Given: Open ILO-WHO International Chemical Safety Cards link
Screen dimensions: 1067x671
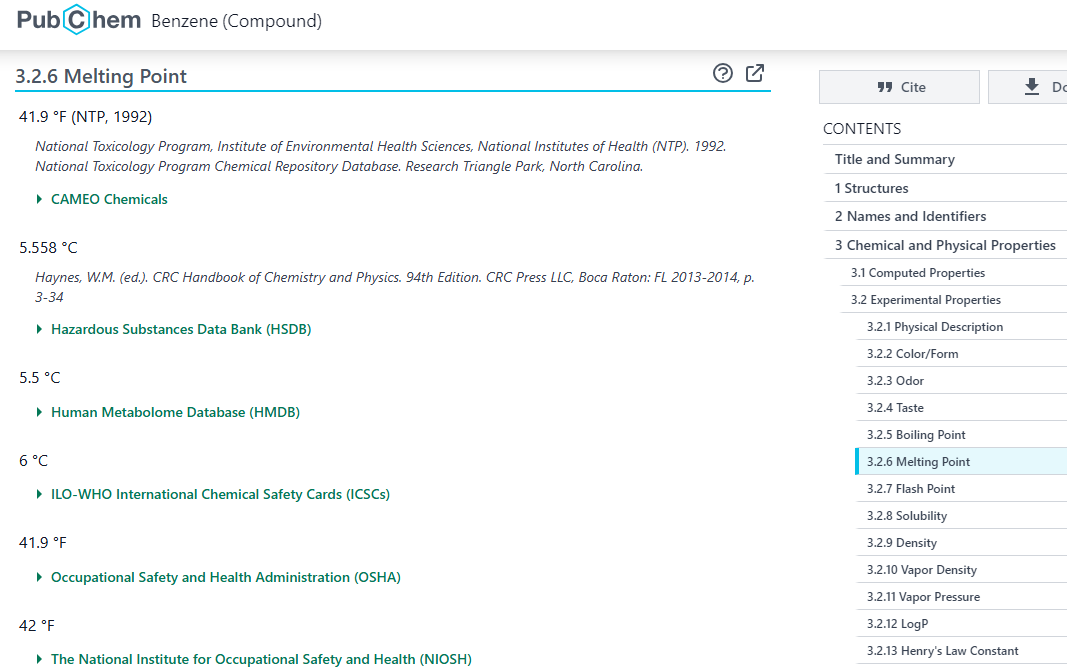Looking at the screenshot, I should [x=220, y=494].
